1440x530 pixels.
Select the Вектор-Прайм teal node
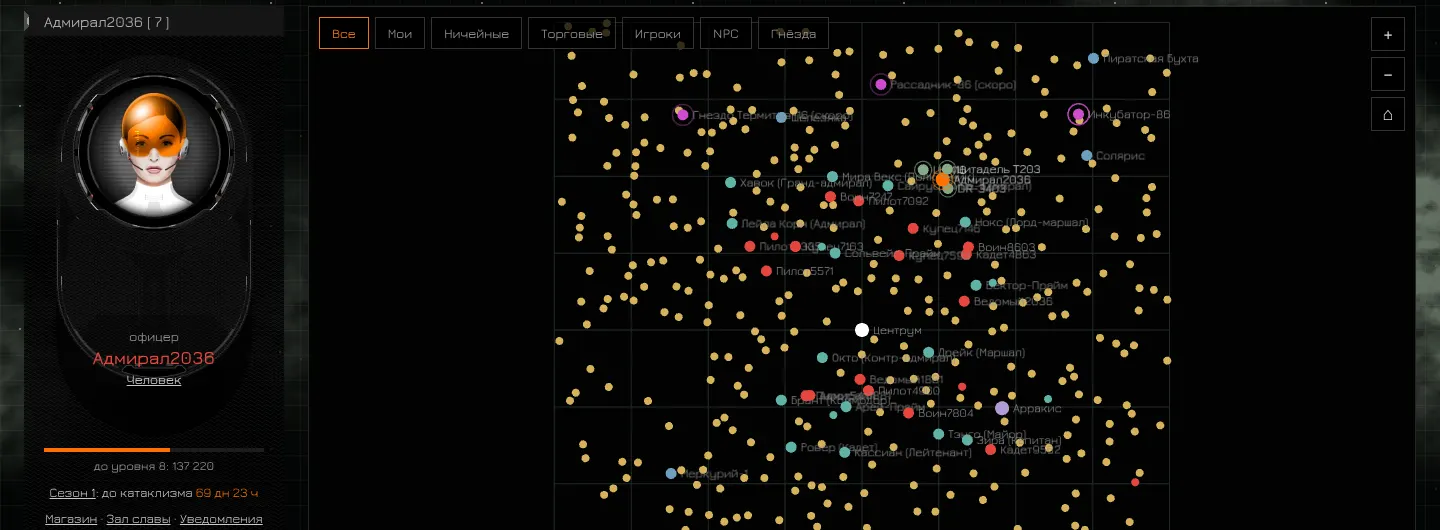976,285
